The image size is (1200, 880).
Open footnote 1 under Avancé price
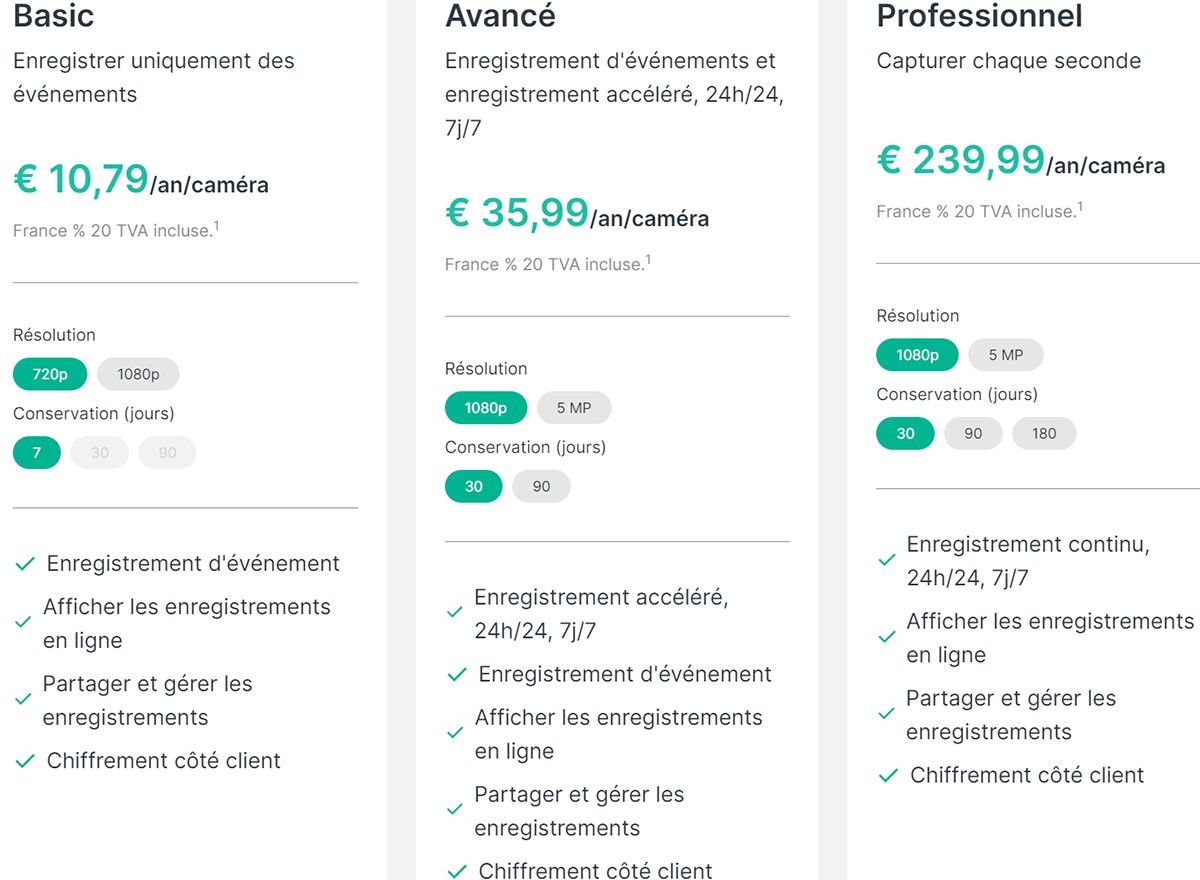click(x=648, y=260)
